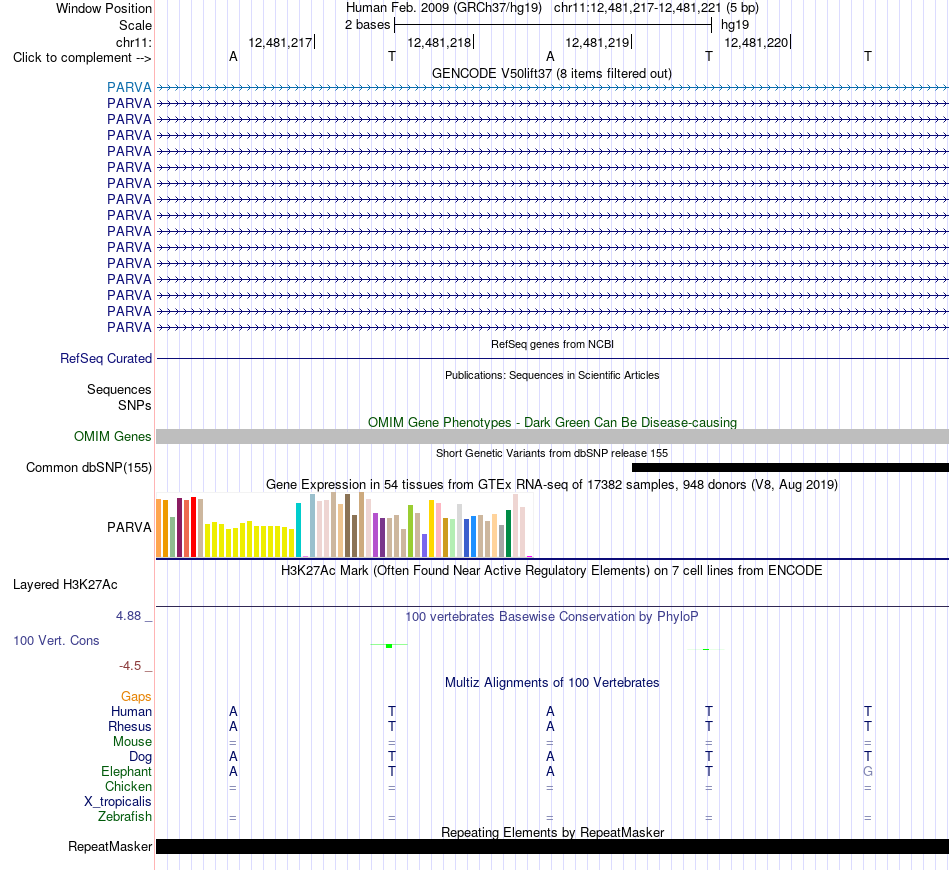Click the larger green PhyloP conservation bar

(x=389, y=646)
